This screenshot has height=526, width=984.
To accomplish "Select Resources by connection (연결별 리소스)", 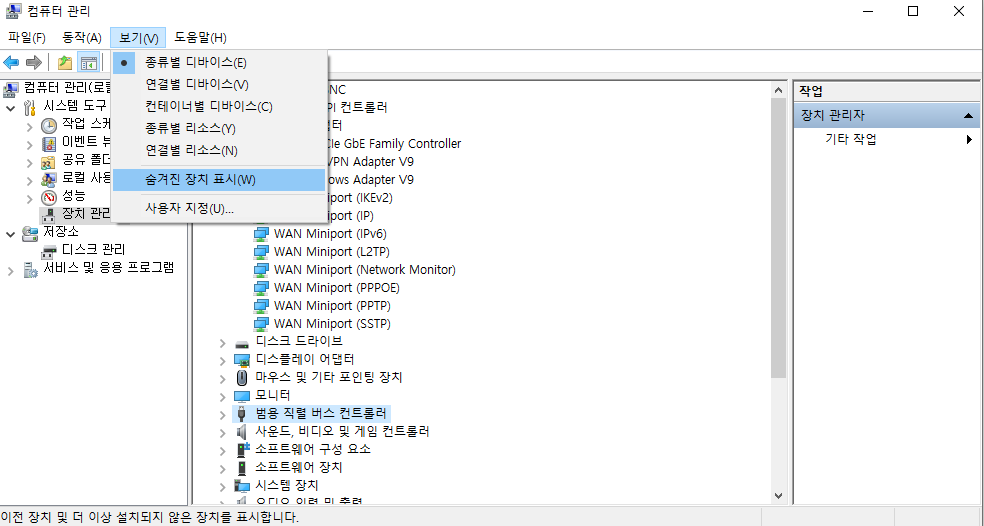I will 219,151.
